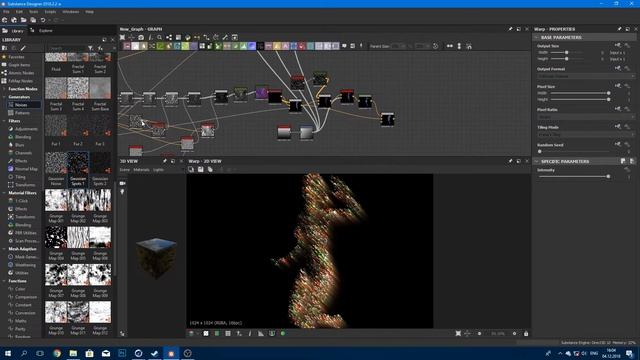The height and width of the screenshot is (360, 640).
Task: Select the Grunge Map 001 thumbnail
Action: point(56,200)
